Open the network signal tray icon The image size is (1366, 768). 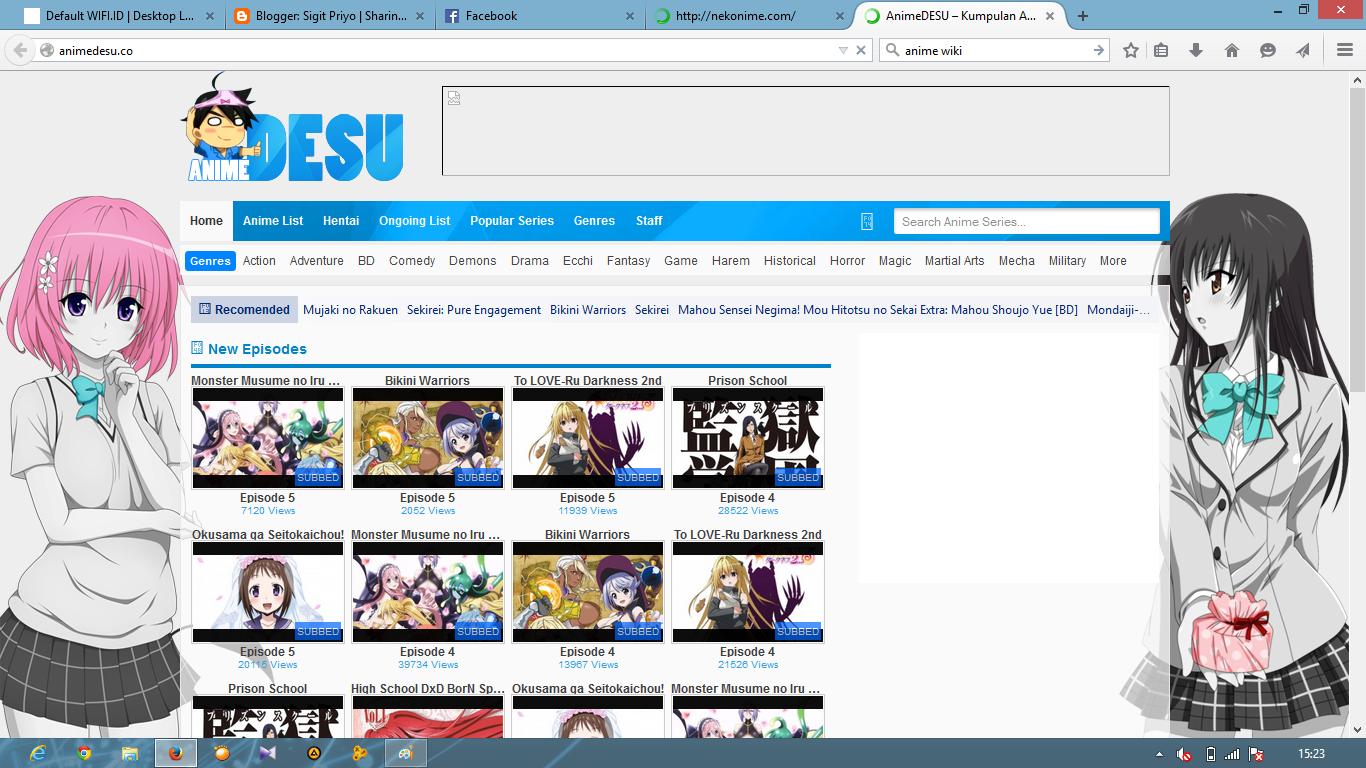point(1233,754)
